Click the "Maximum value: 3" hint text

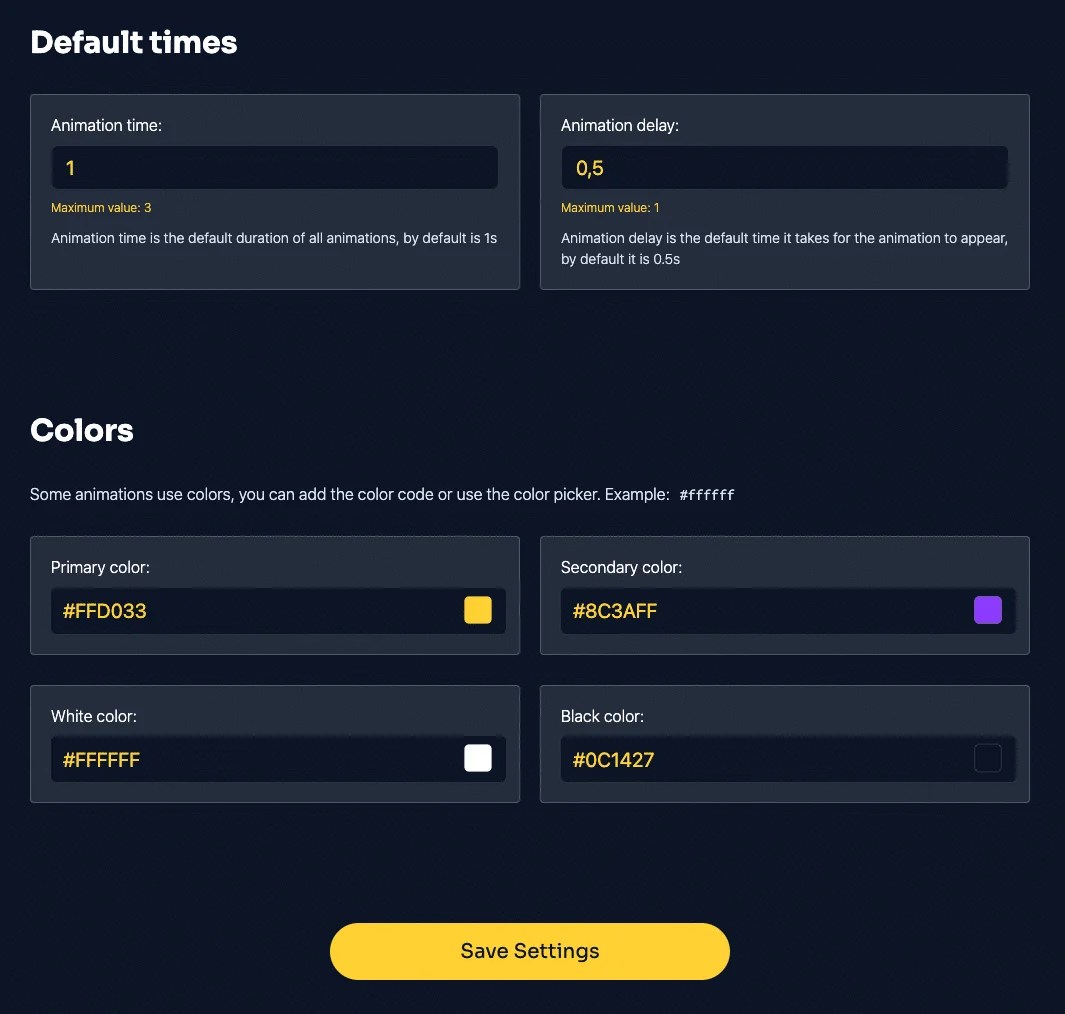[x=101, y=208]
